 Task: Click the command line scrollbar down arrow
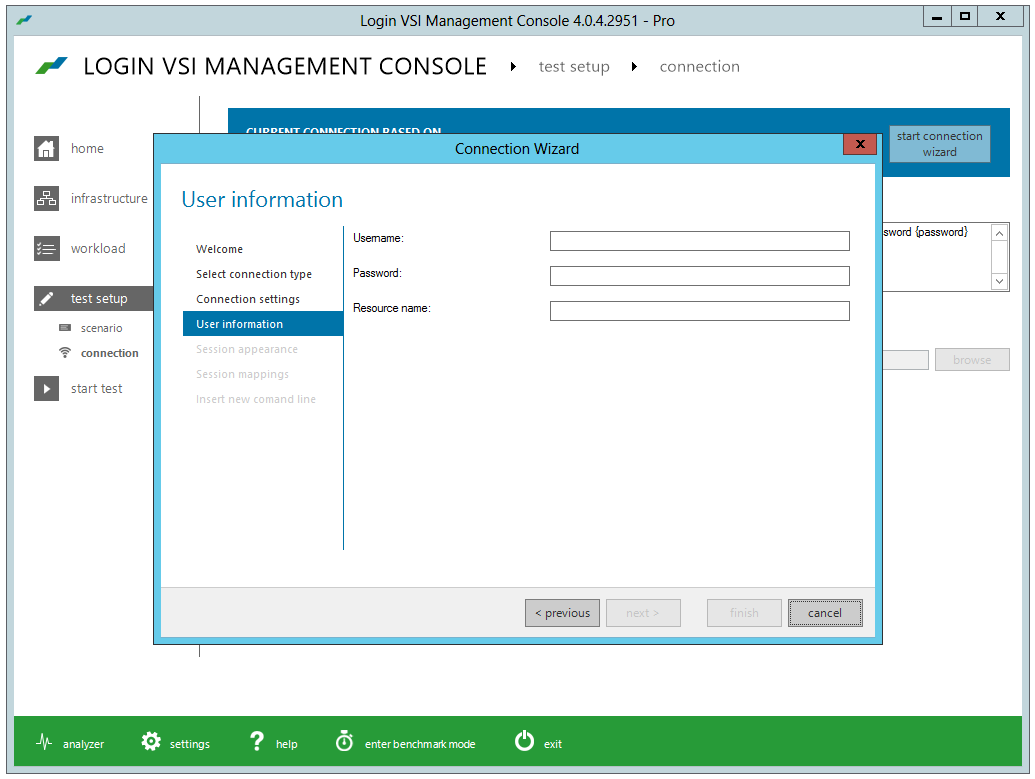coord(999,281)
